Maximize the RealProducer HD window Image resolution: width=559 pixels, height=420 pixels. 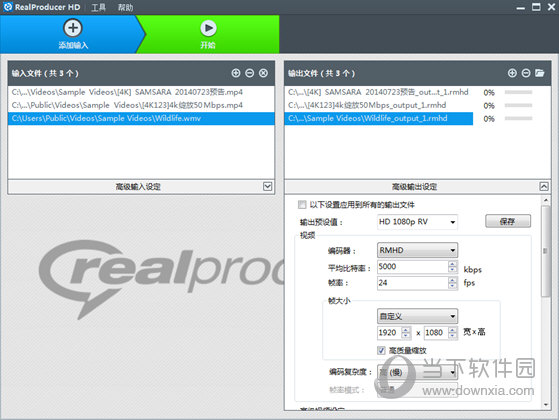[536, 7]
